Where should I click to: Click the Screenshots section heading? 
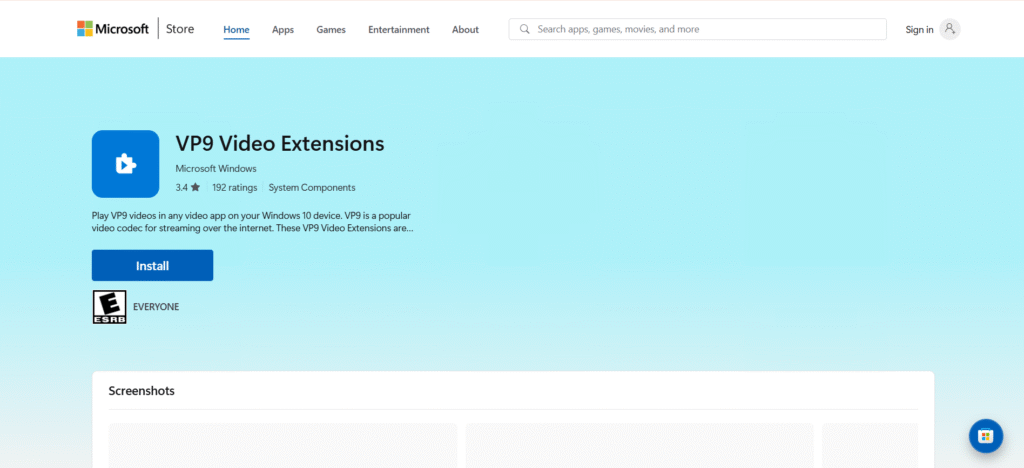[x=142, y=391]
